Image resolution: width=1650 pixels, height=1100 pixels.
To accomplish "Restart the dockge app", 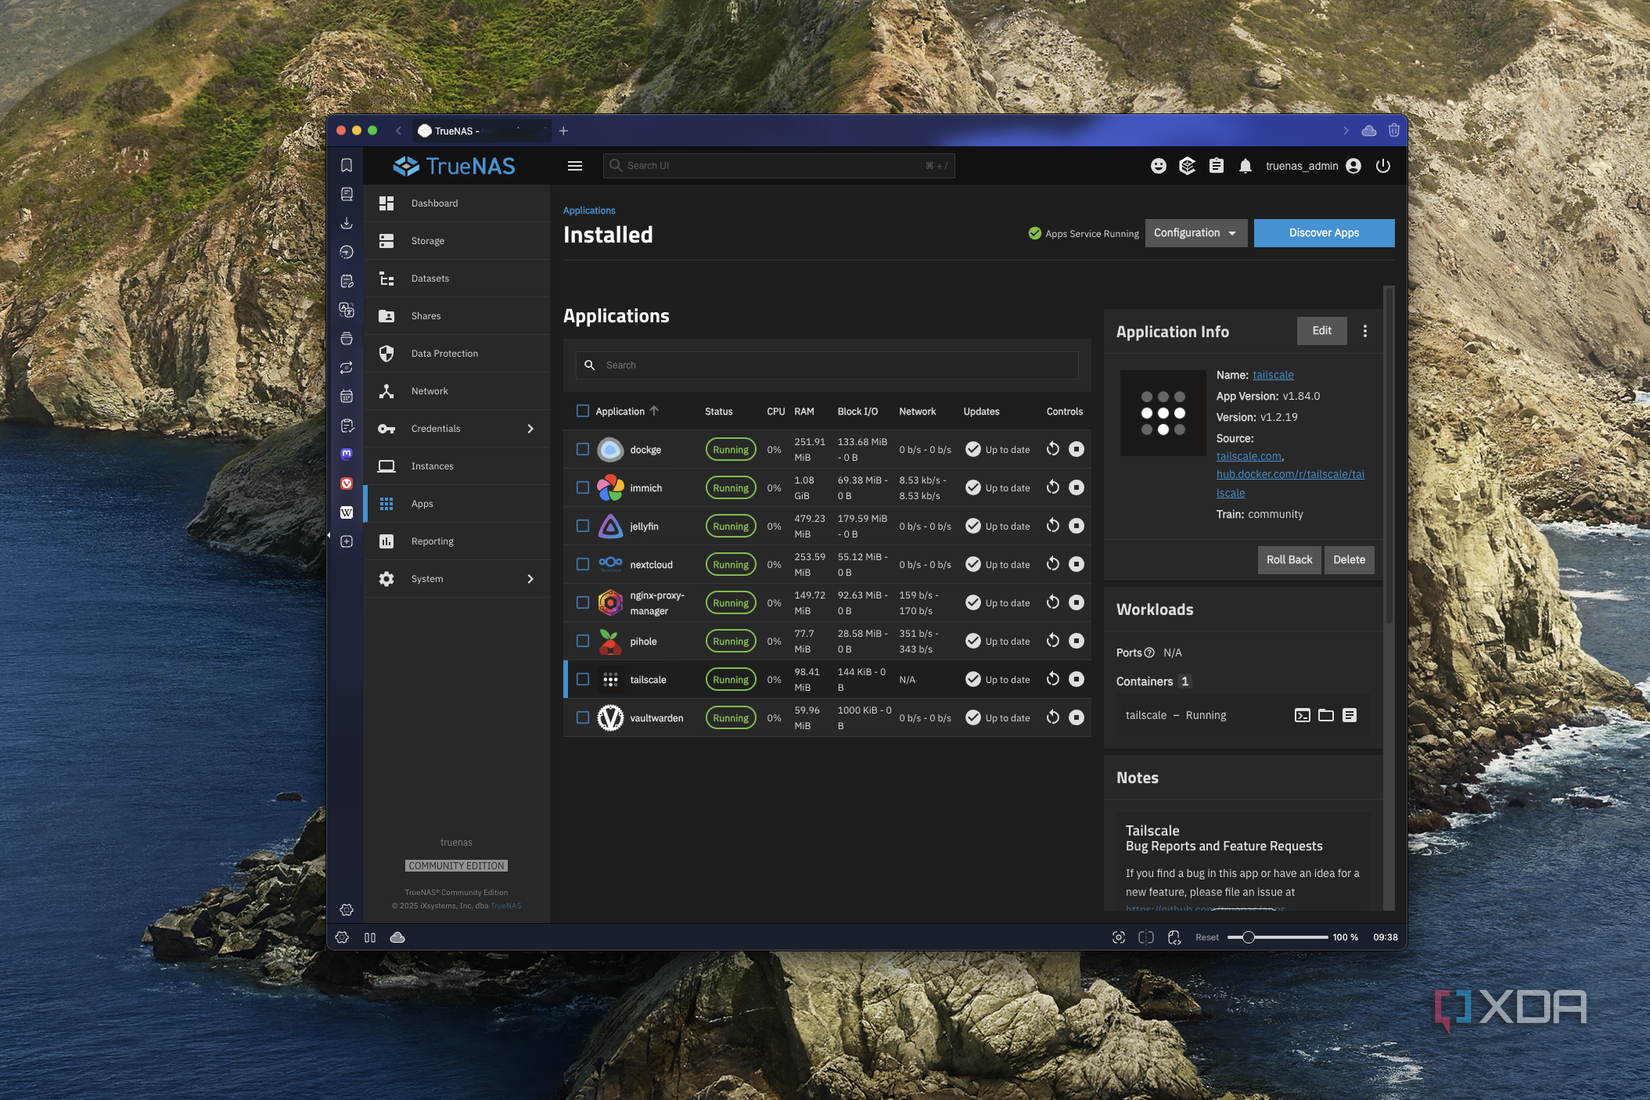I will (1053, 449).
